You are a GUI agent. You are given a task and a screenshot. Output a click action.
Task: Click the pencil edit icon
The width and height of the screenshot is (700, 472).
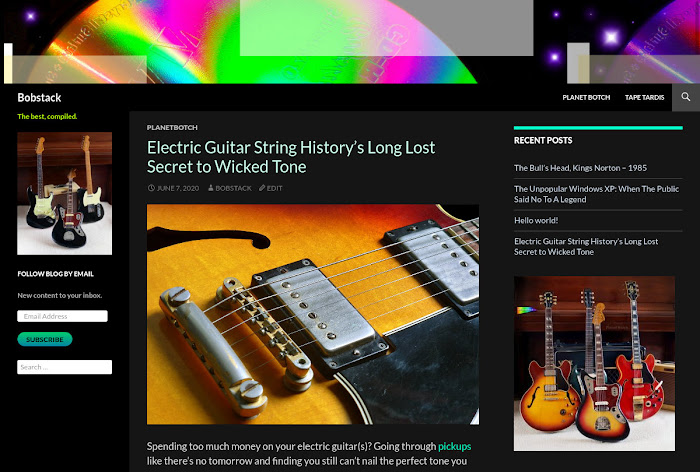pyautogui.click(x=262, y=188)
